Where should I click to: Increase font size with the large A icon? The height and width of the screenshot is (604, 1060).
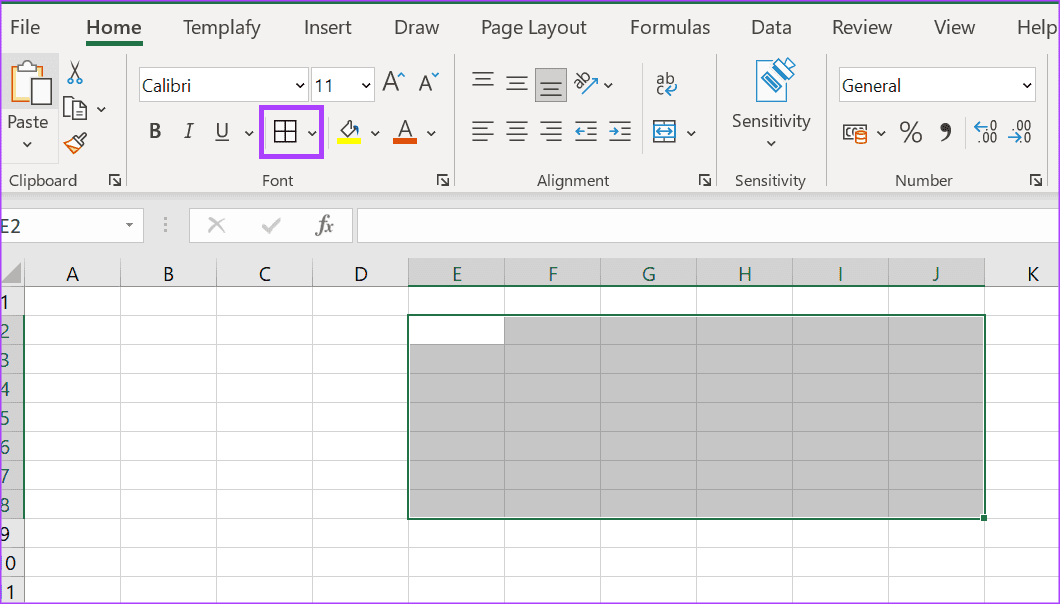pos(393,83)
